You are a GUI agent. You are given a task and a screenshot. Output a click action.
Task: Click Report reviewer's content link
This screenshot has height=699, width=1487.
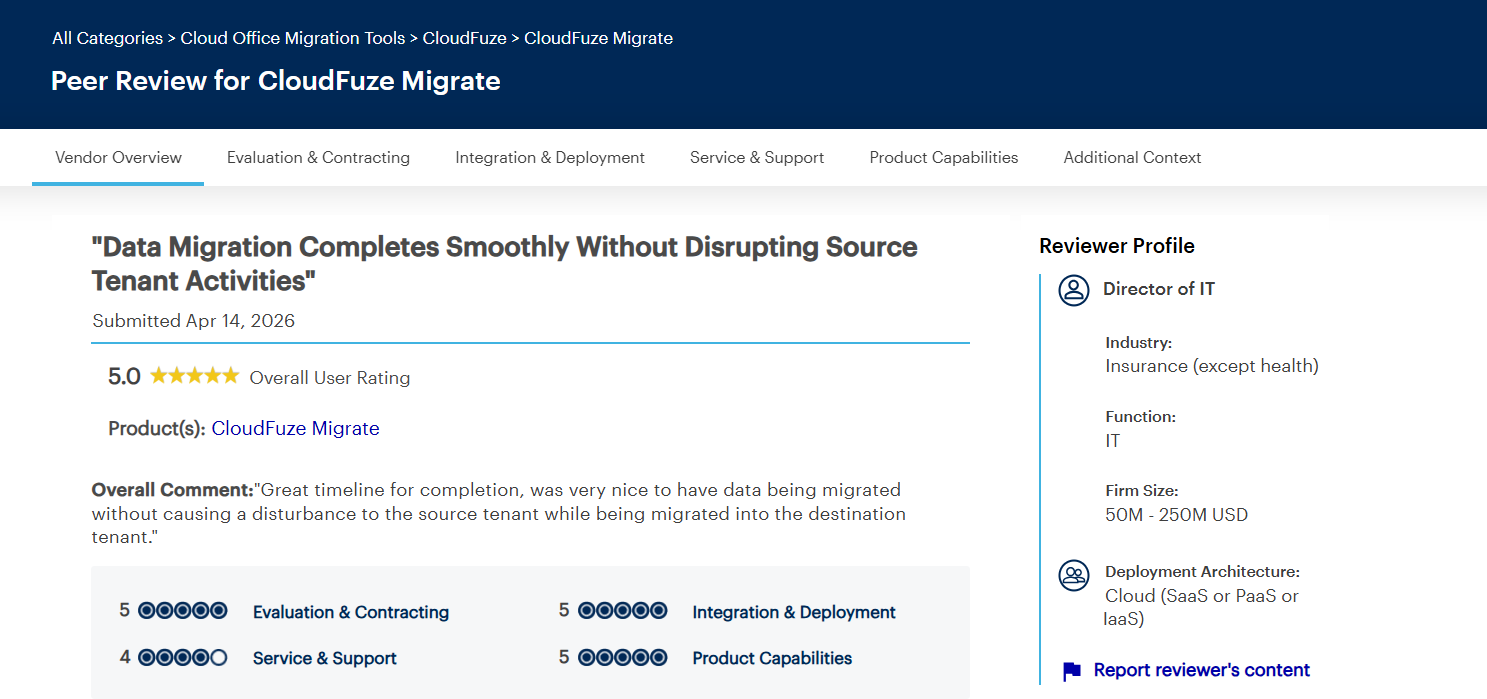click(1202, 670)
